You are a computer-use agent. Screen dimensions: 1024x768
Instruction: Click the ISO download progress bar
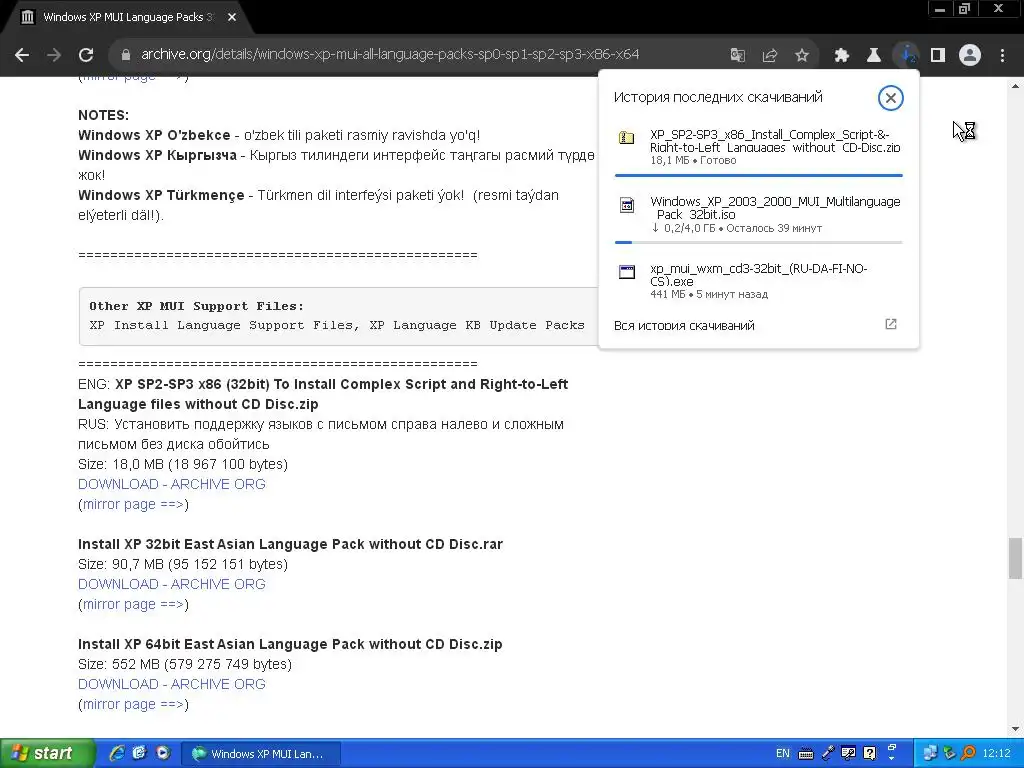[x=758, y=242]
